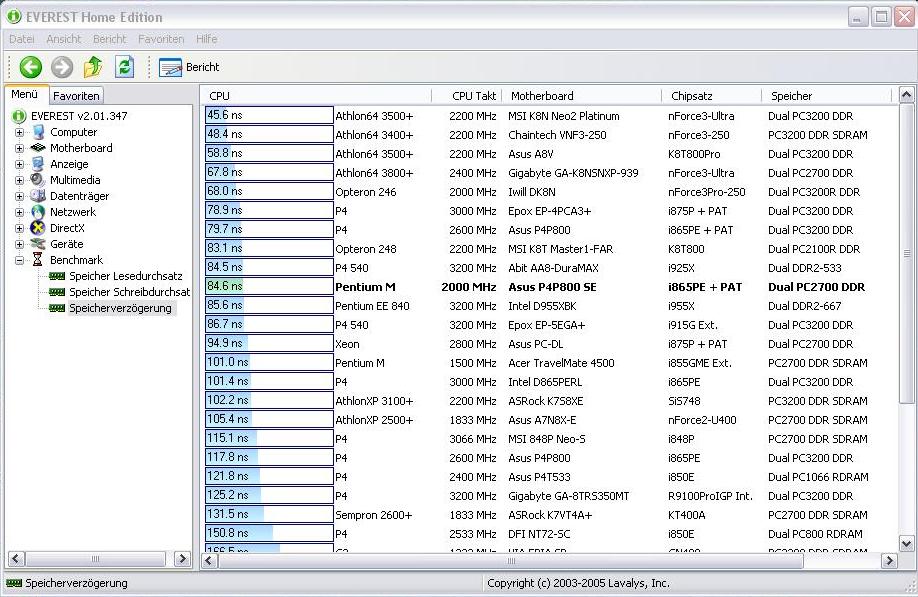
Task: Click the Computer tree icon
Action: pos(38,132)
